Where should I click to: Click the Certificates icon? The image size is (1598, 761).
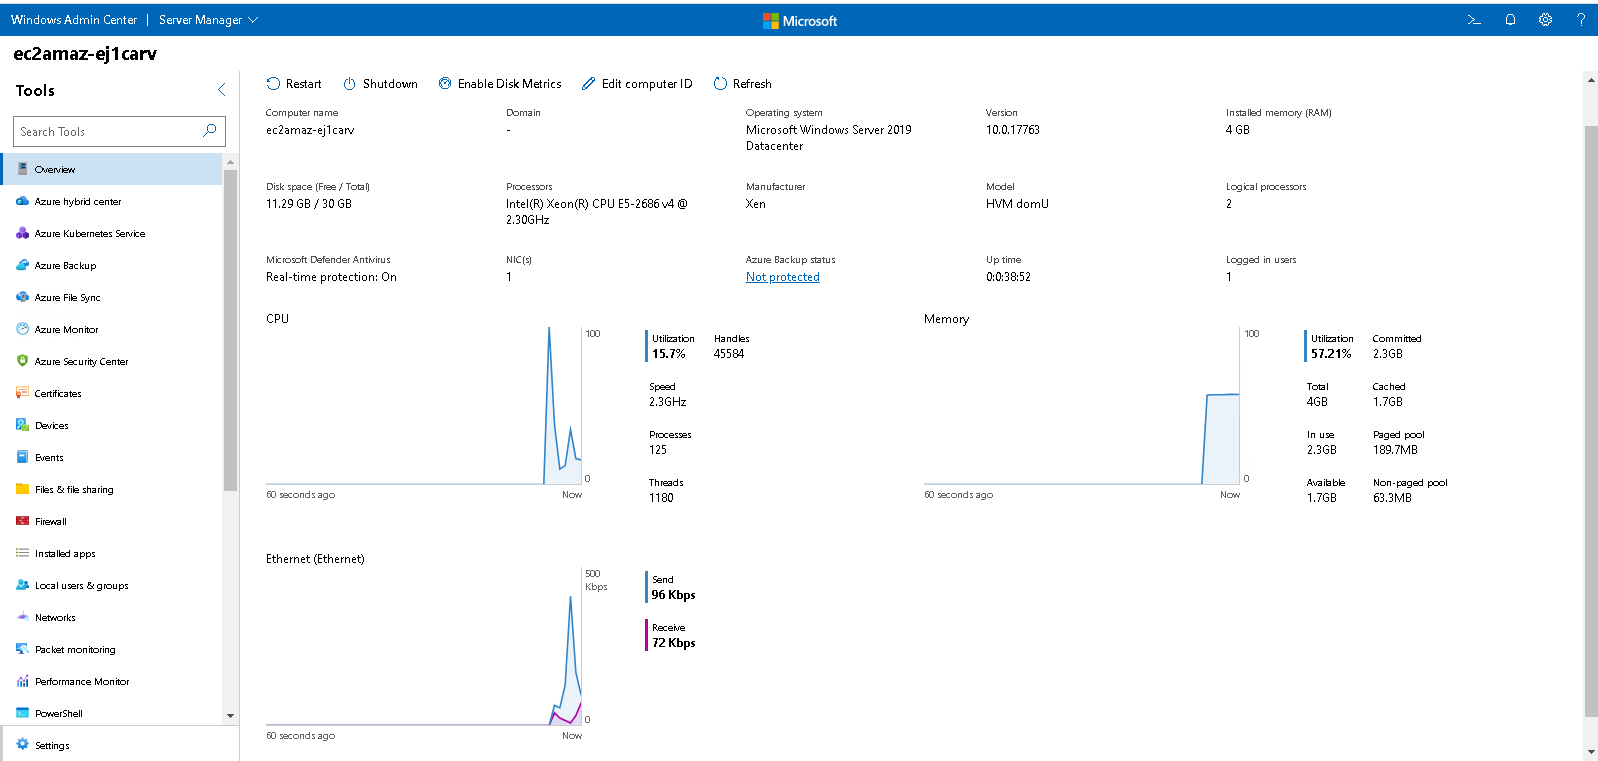(x=22, y=393)
